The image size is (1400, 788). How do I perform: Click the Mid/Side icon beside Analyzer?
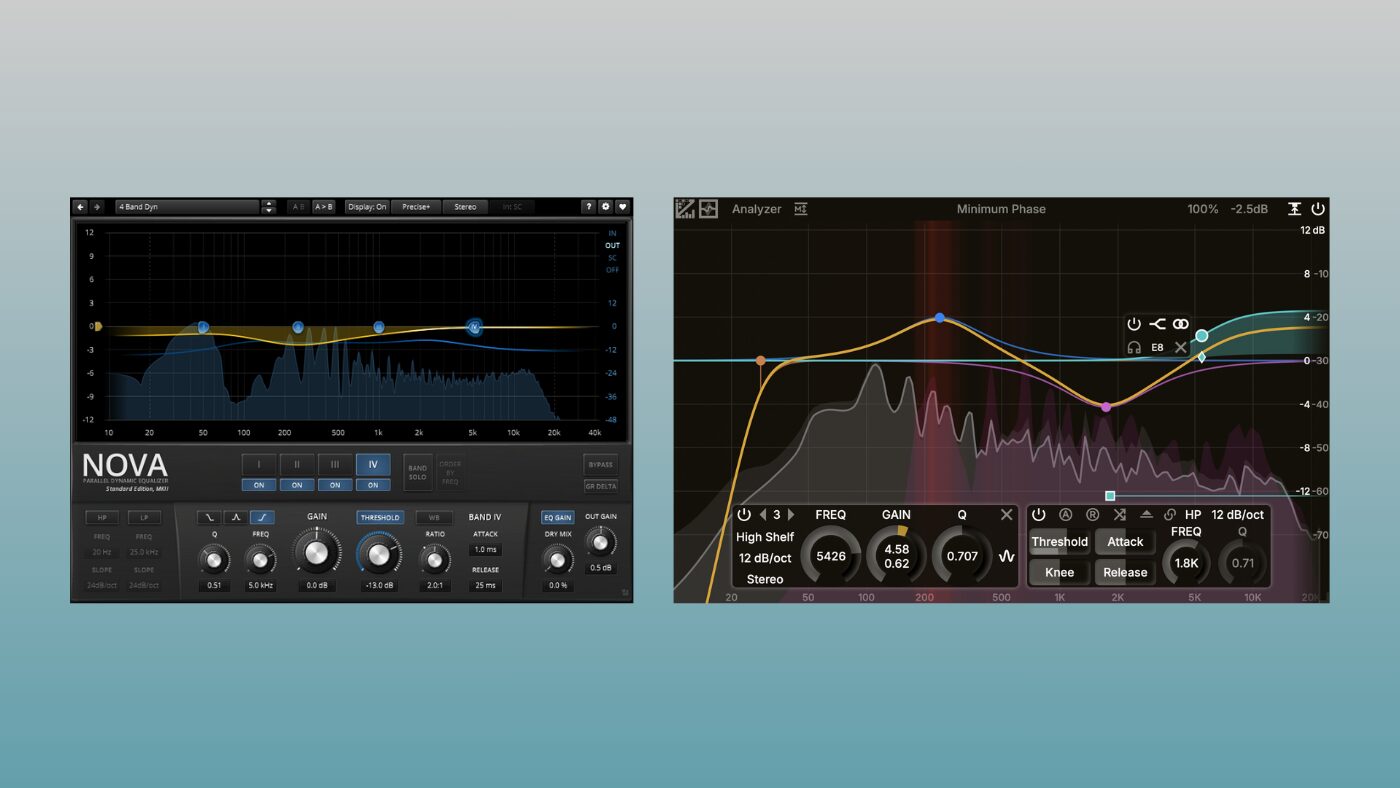pyautogui.click(x=800, y=209)
